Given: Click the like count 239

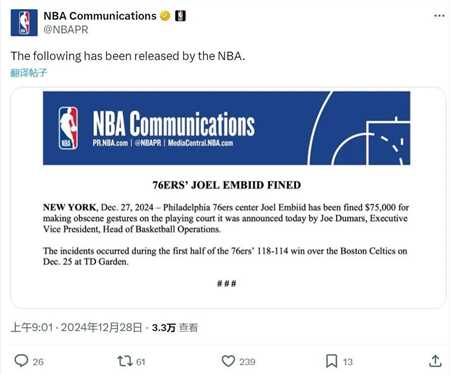Looking at the screenshot, I should [x=247, y=362].
